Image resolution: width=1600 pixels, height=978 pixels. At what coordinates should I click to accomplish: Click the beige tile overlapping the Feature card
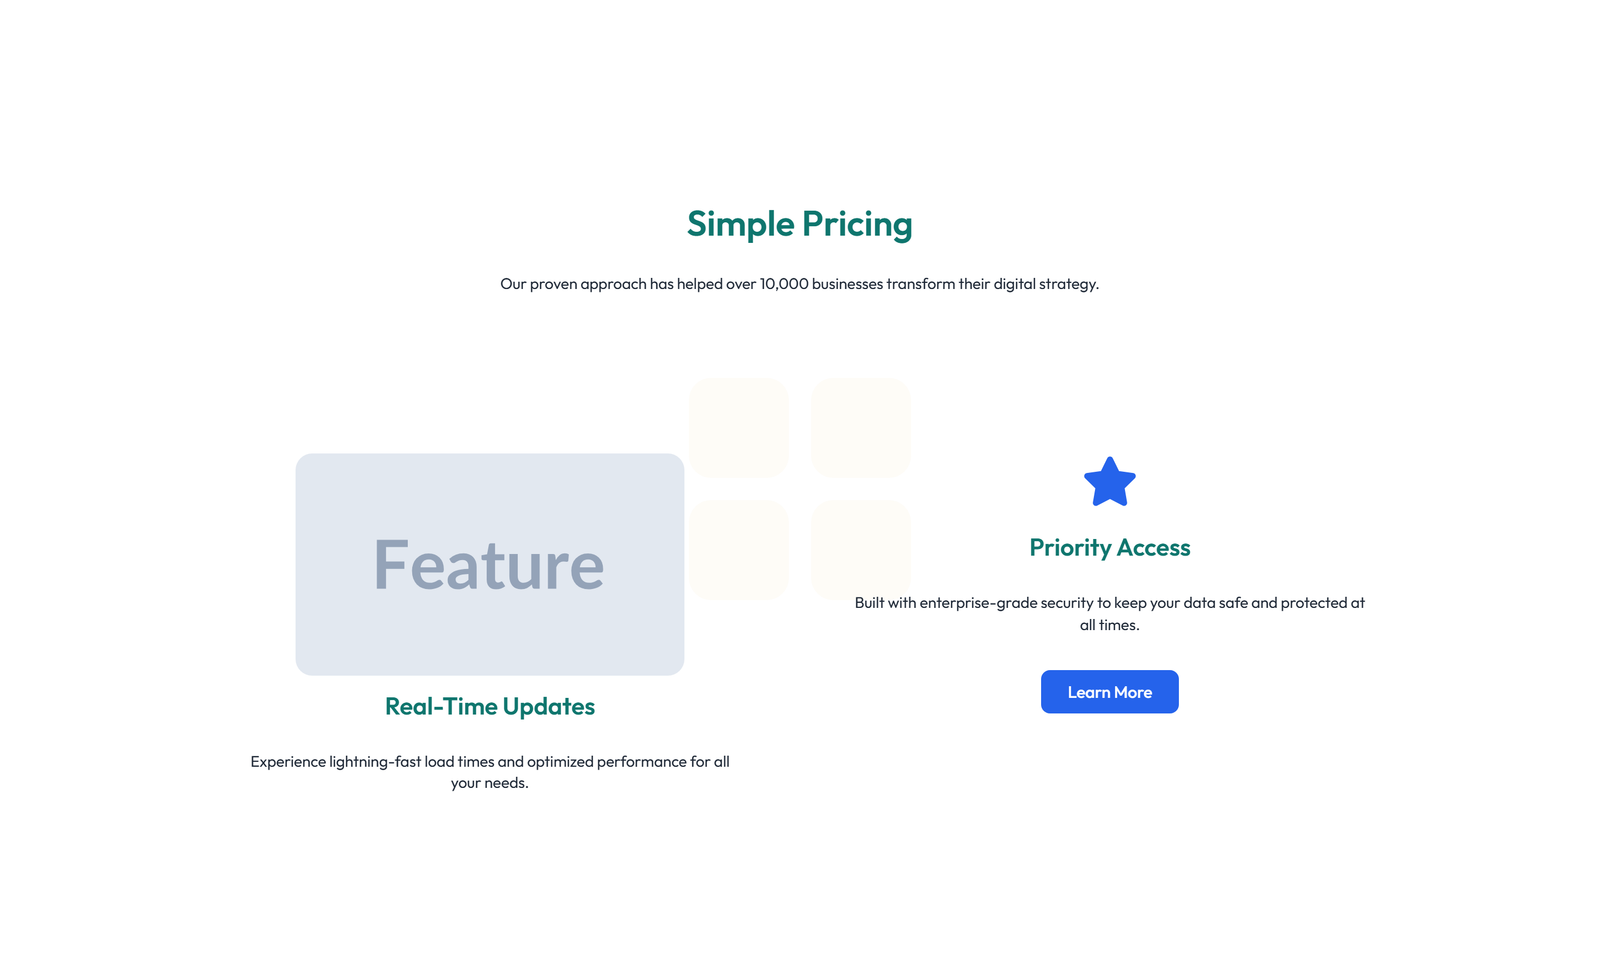(739, 549)
